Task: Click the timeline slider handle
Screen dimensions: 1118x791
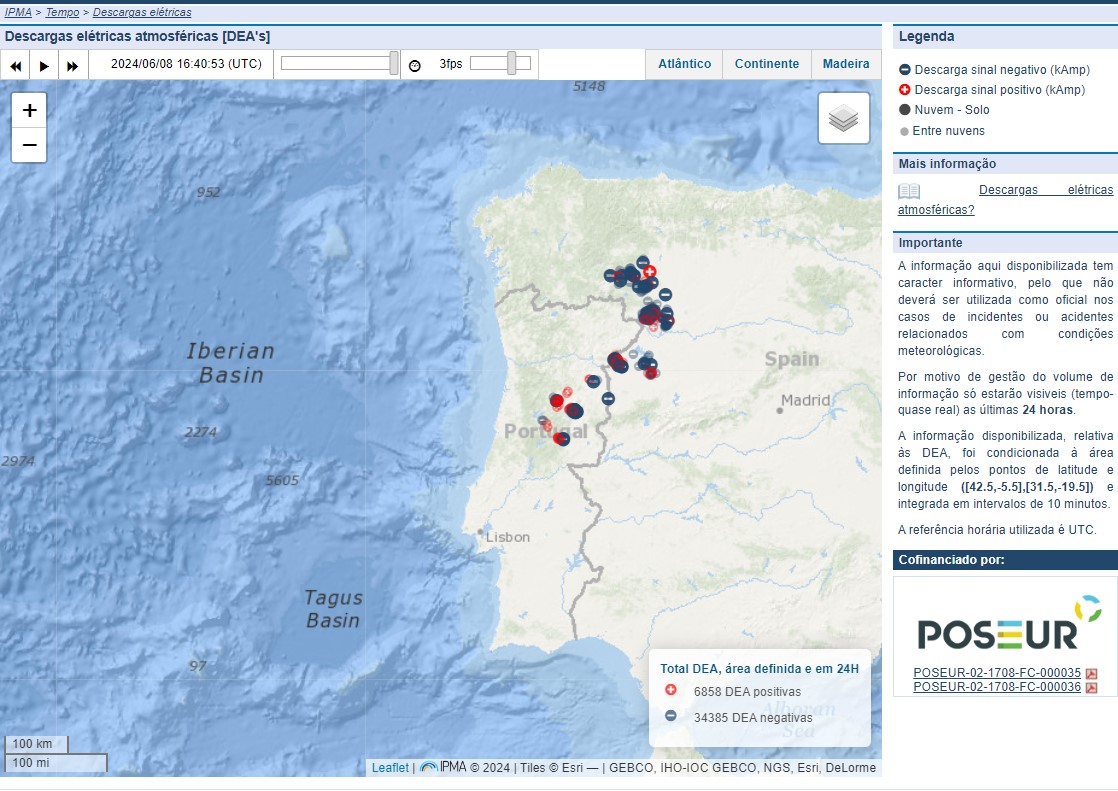Action: coord(394,64)
